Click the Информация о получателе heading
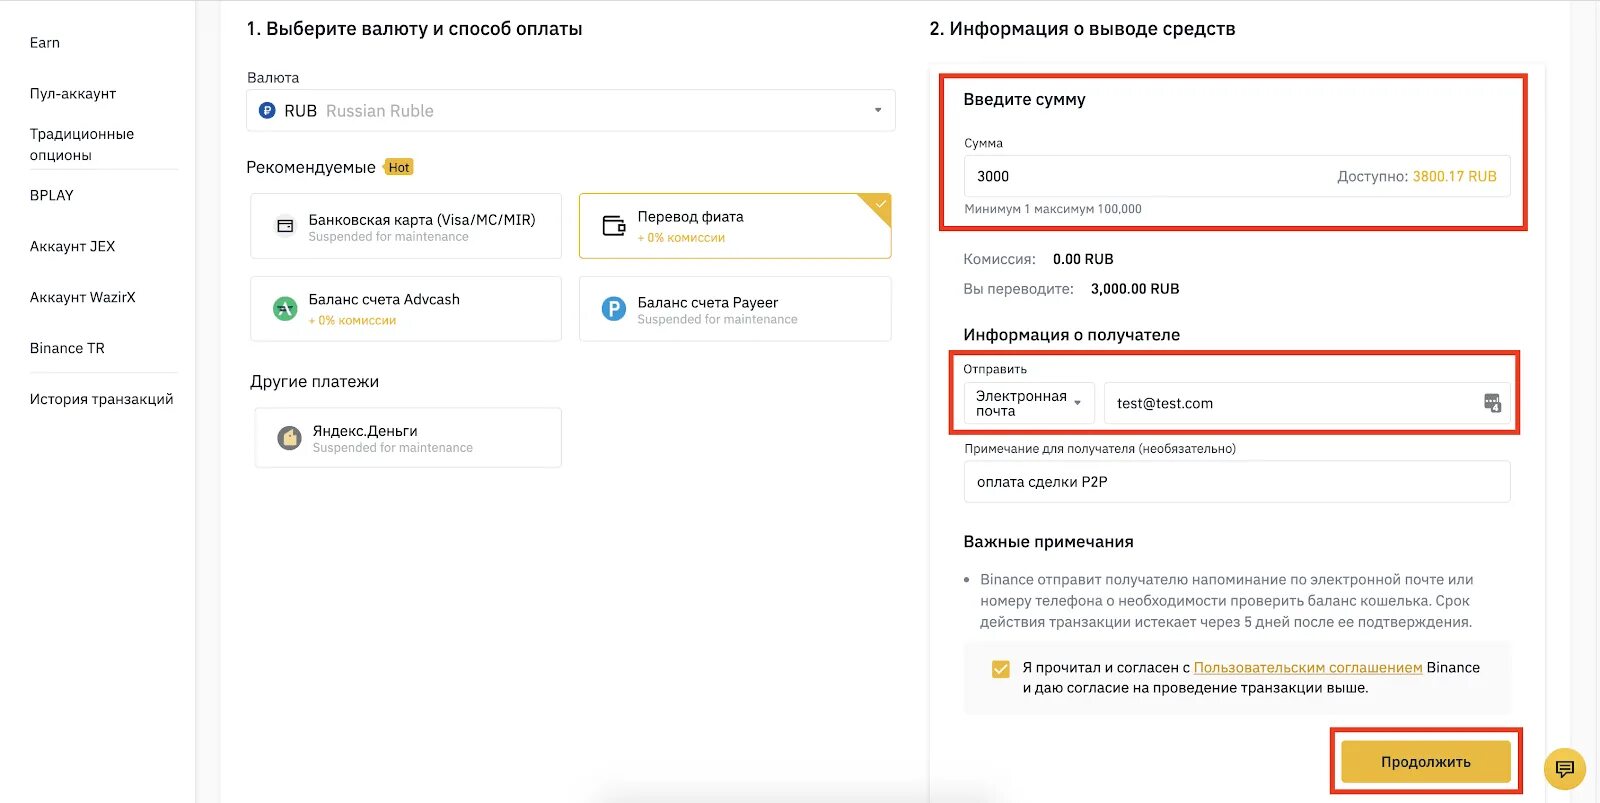The height and width of the screenshot is (803, 1600). [x=1072, y=335]
